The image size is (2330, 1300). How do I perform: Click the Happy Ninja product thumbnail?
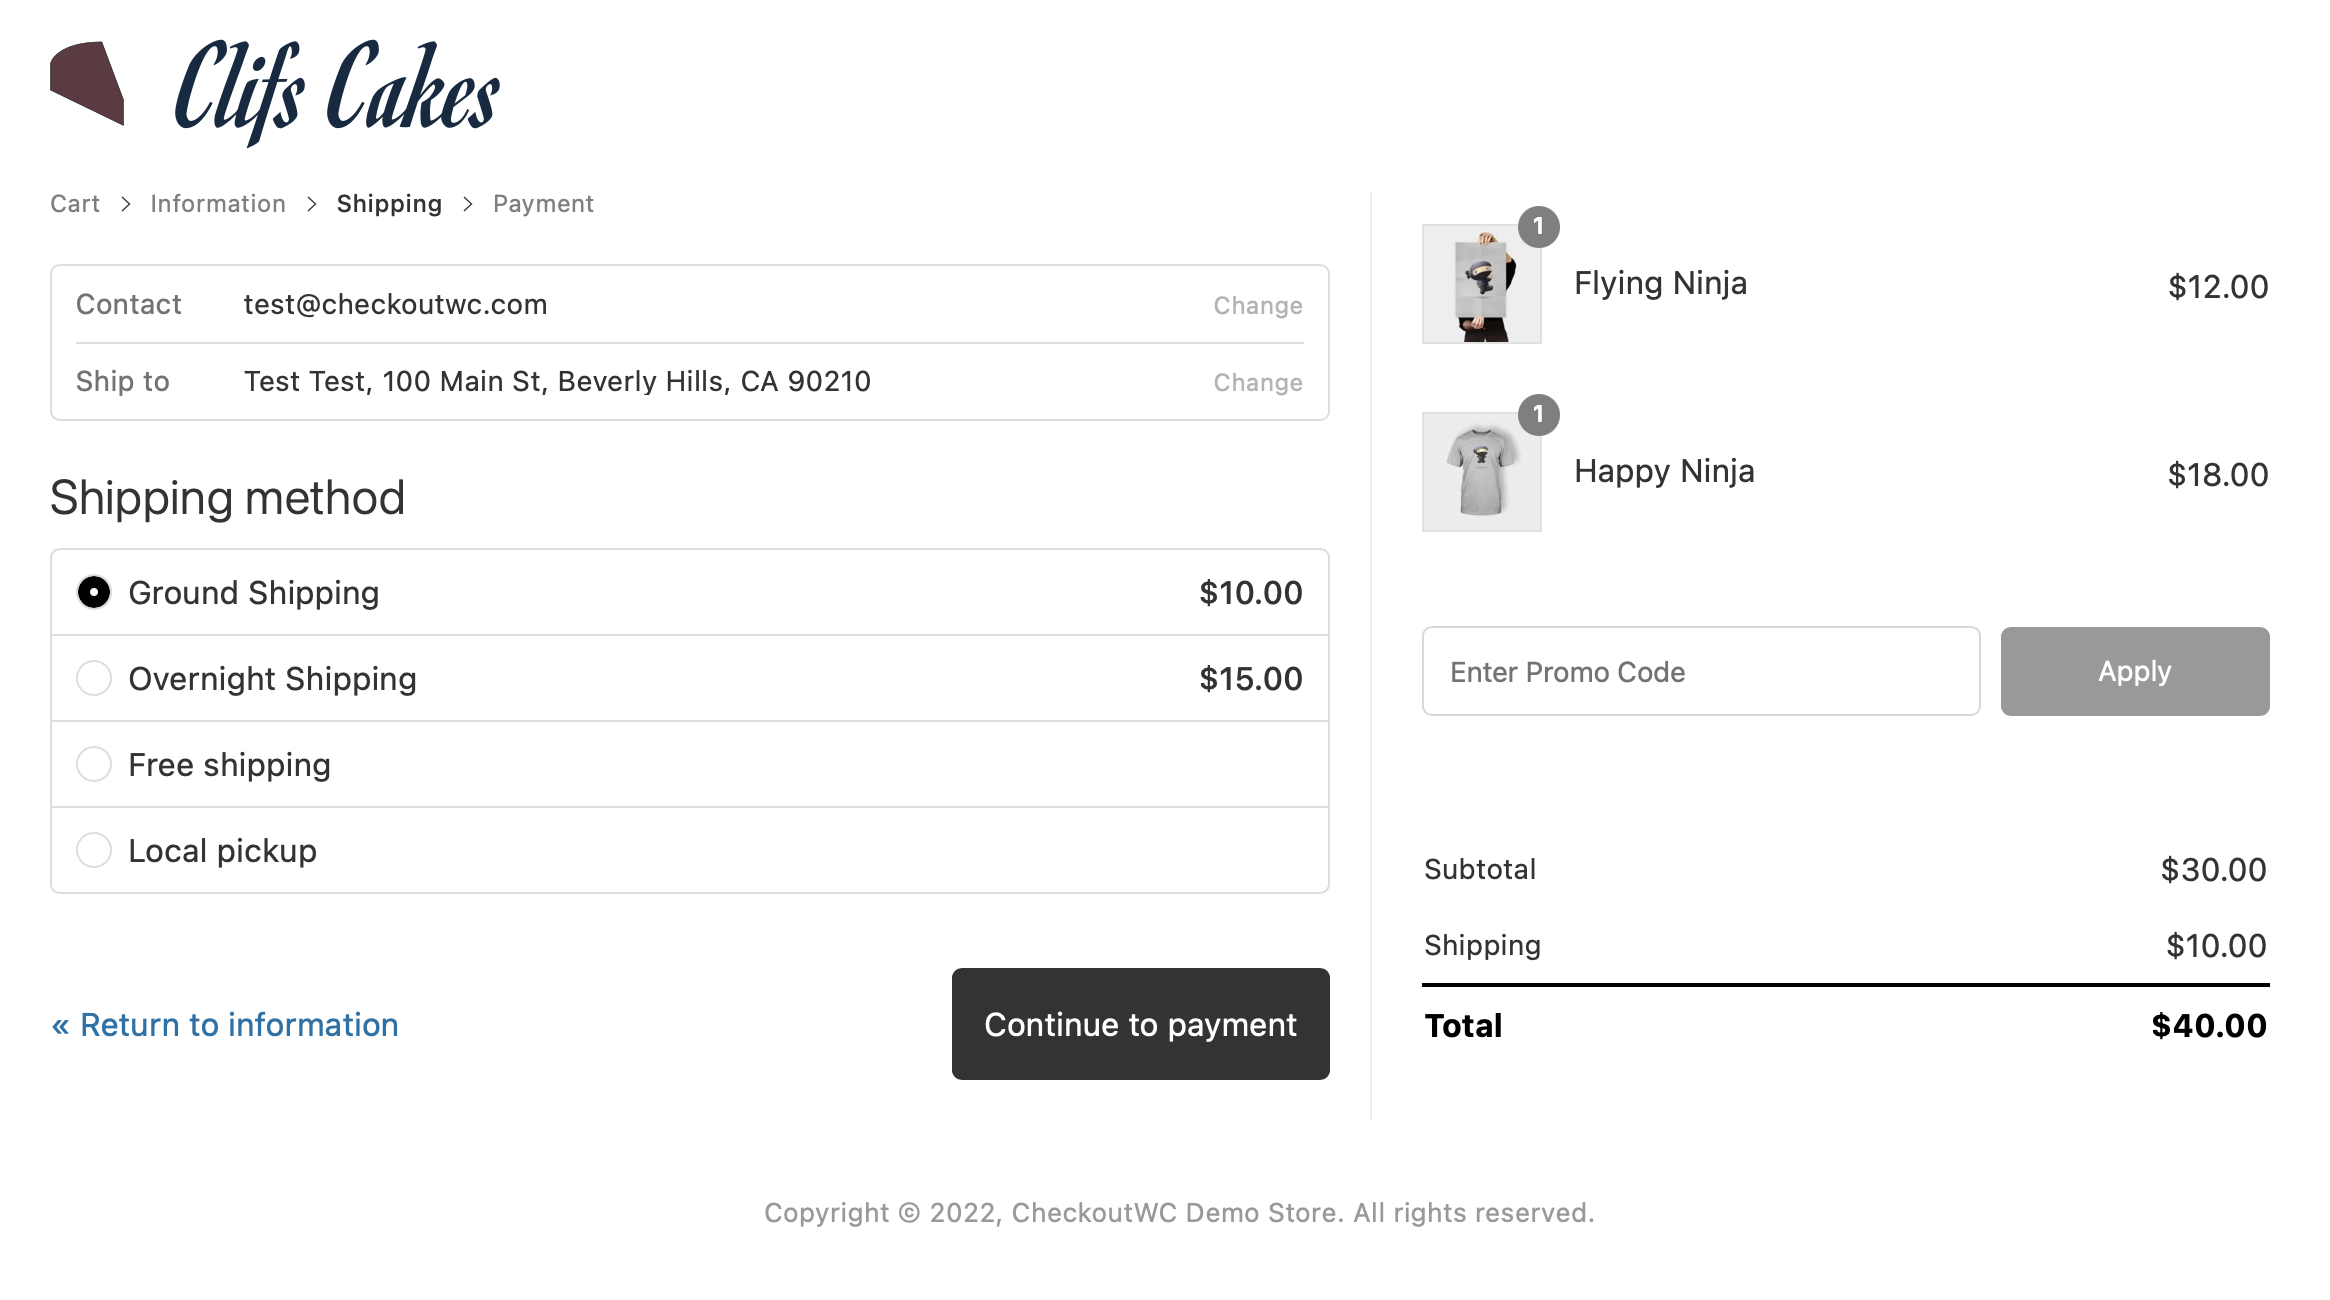(x=1479, y=471)
